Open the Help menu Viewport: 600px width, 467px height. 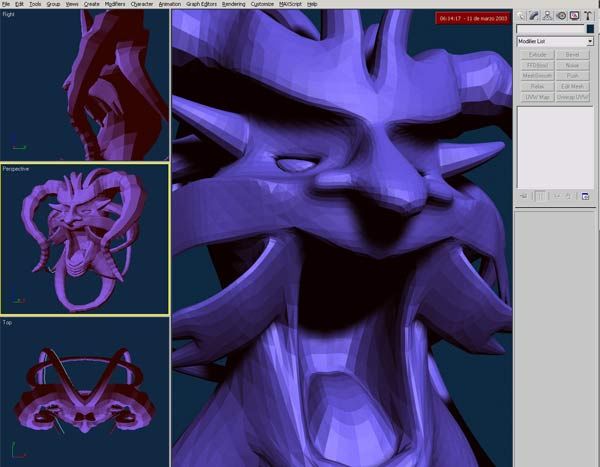pyautogui.click(x=312, y=4)
